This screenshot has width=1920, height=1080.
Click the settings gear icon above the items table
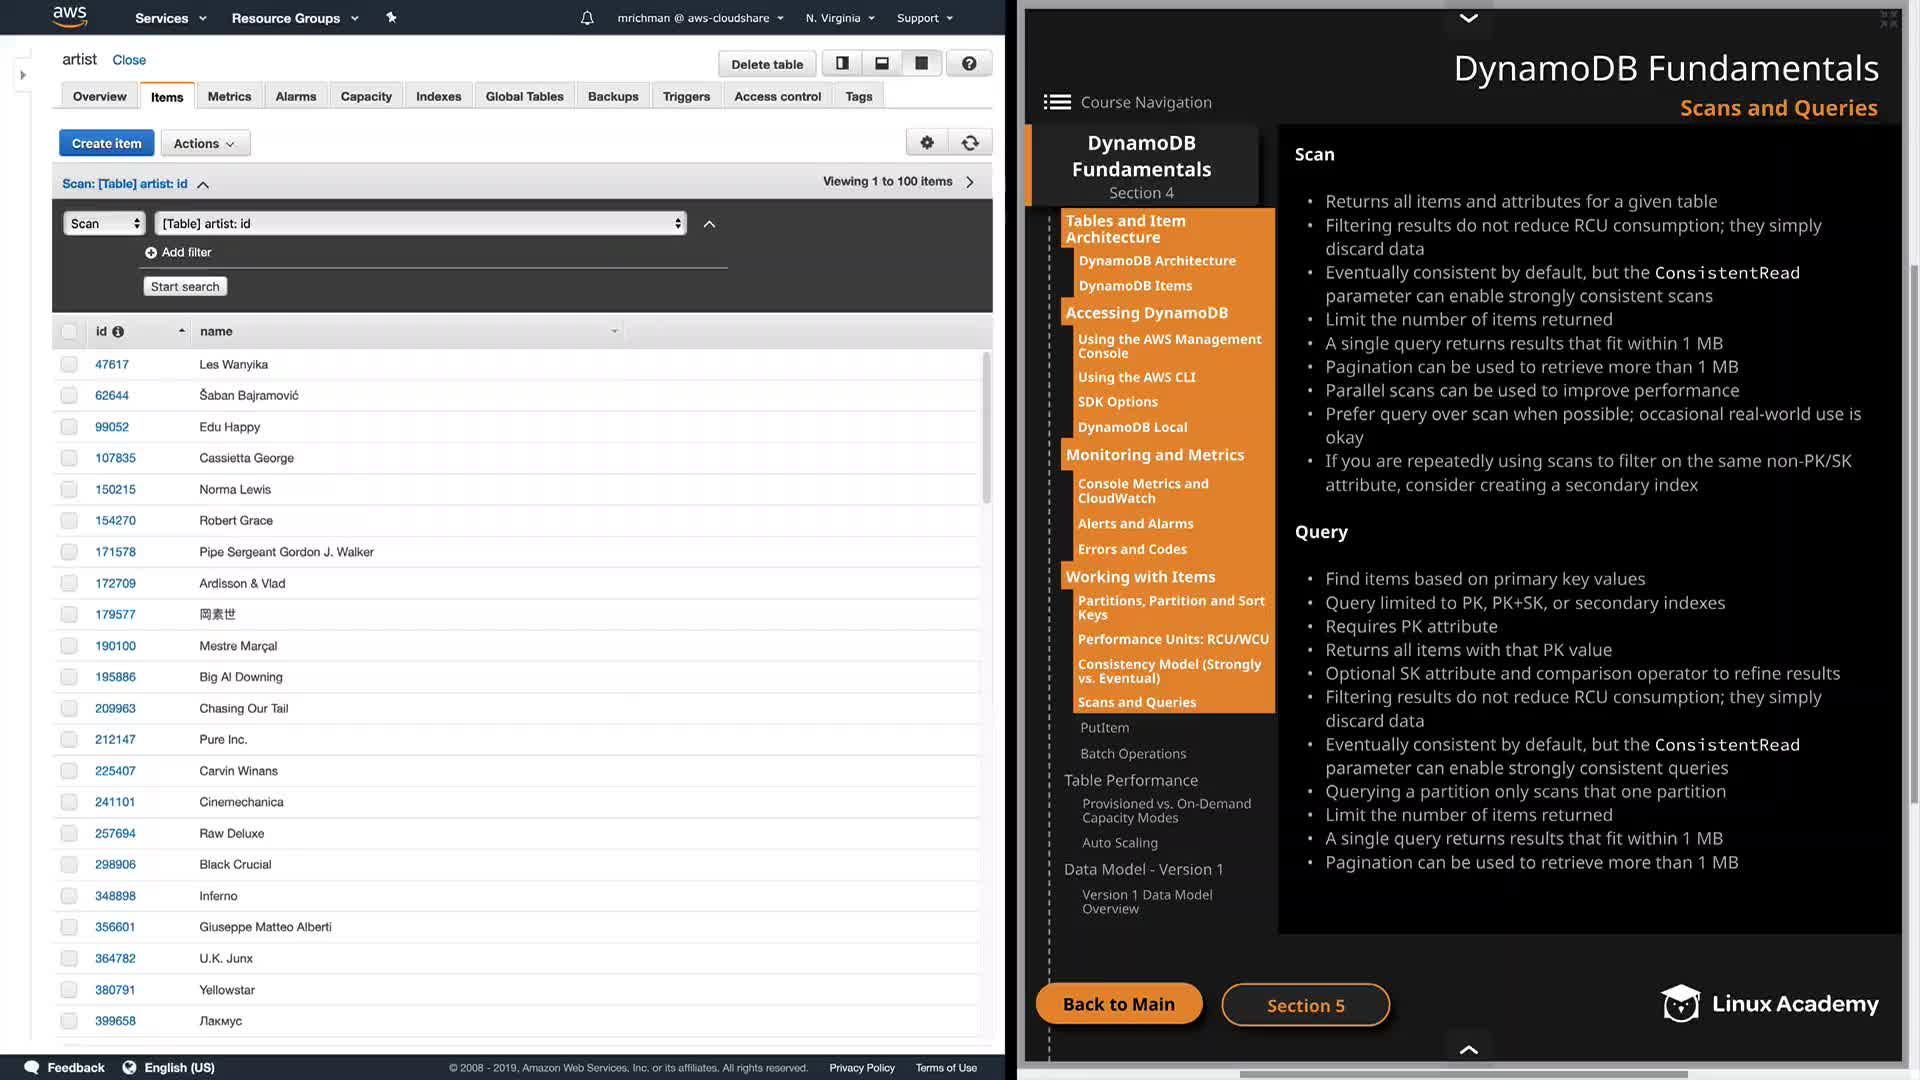click(x=927, y=143)
